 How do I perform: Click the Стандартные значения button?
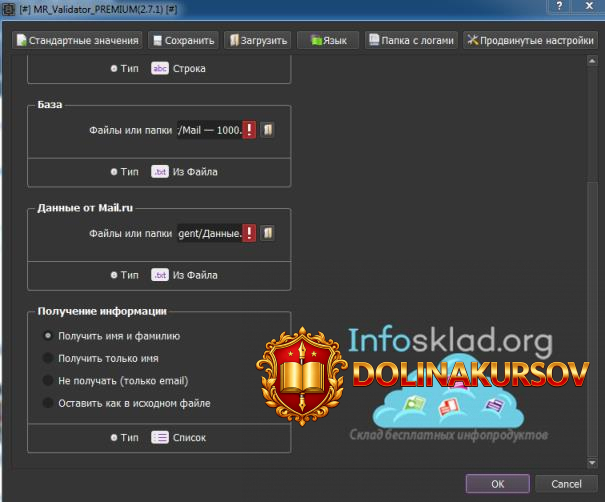[77, 40]
